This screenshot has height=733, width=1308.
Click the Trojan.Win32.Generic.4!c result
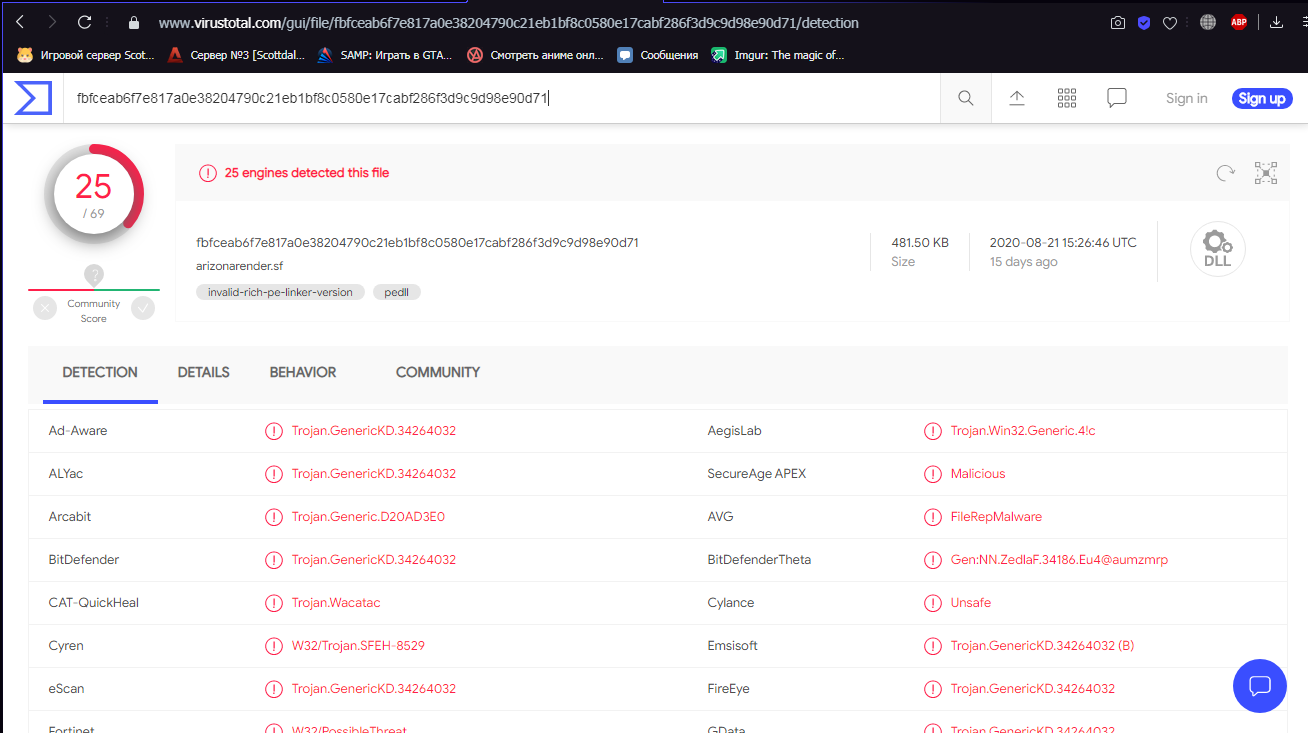[x=1023, y=431]
